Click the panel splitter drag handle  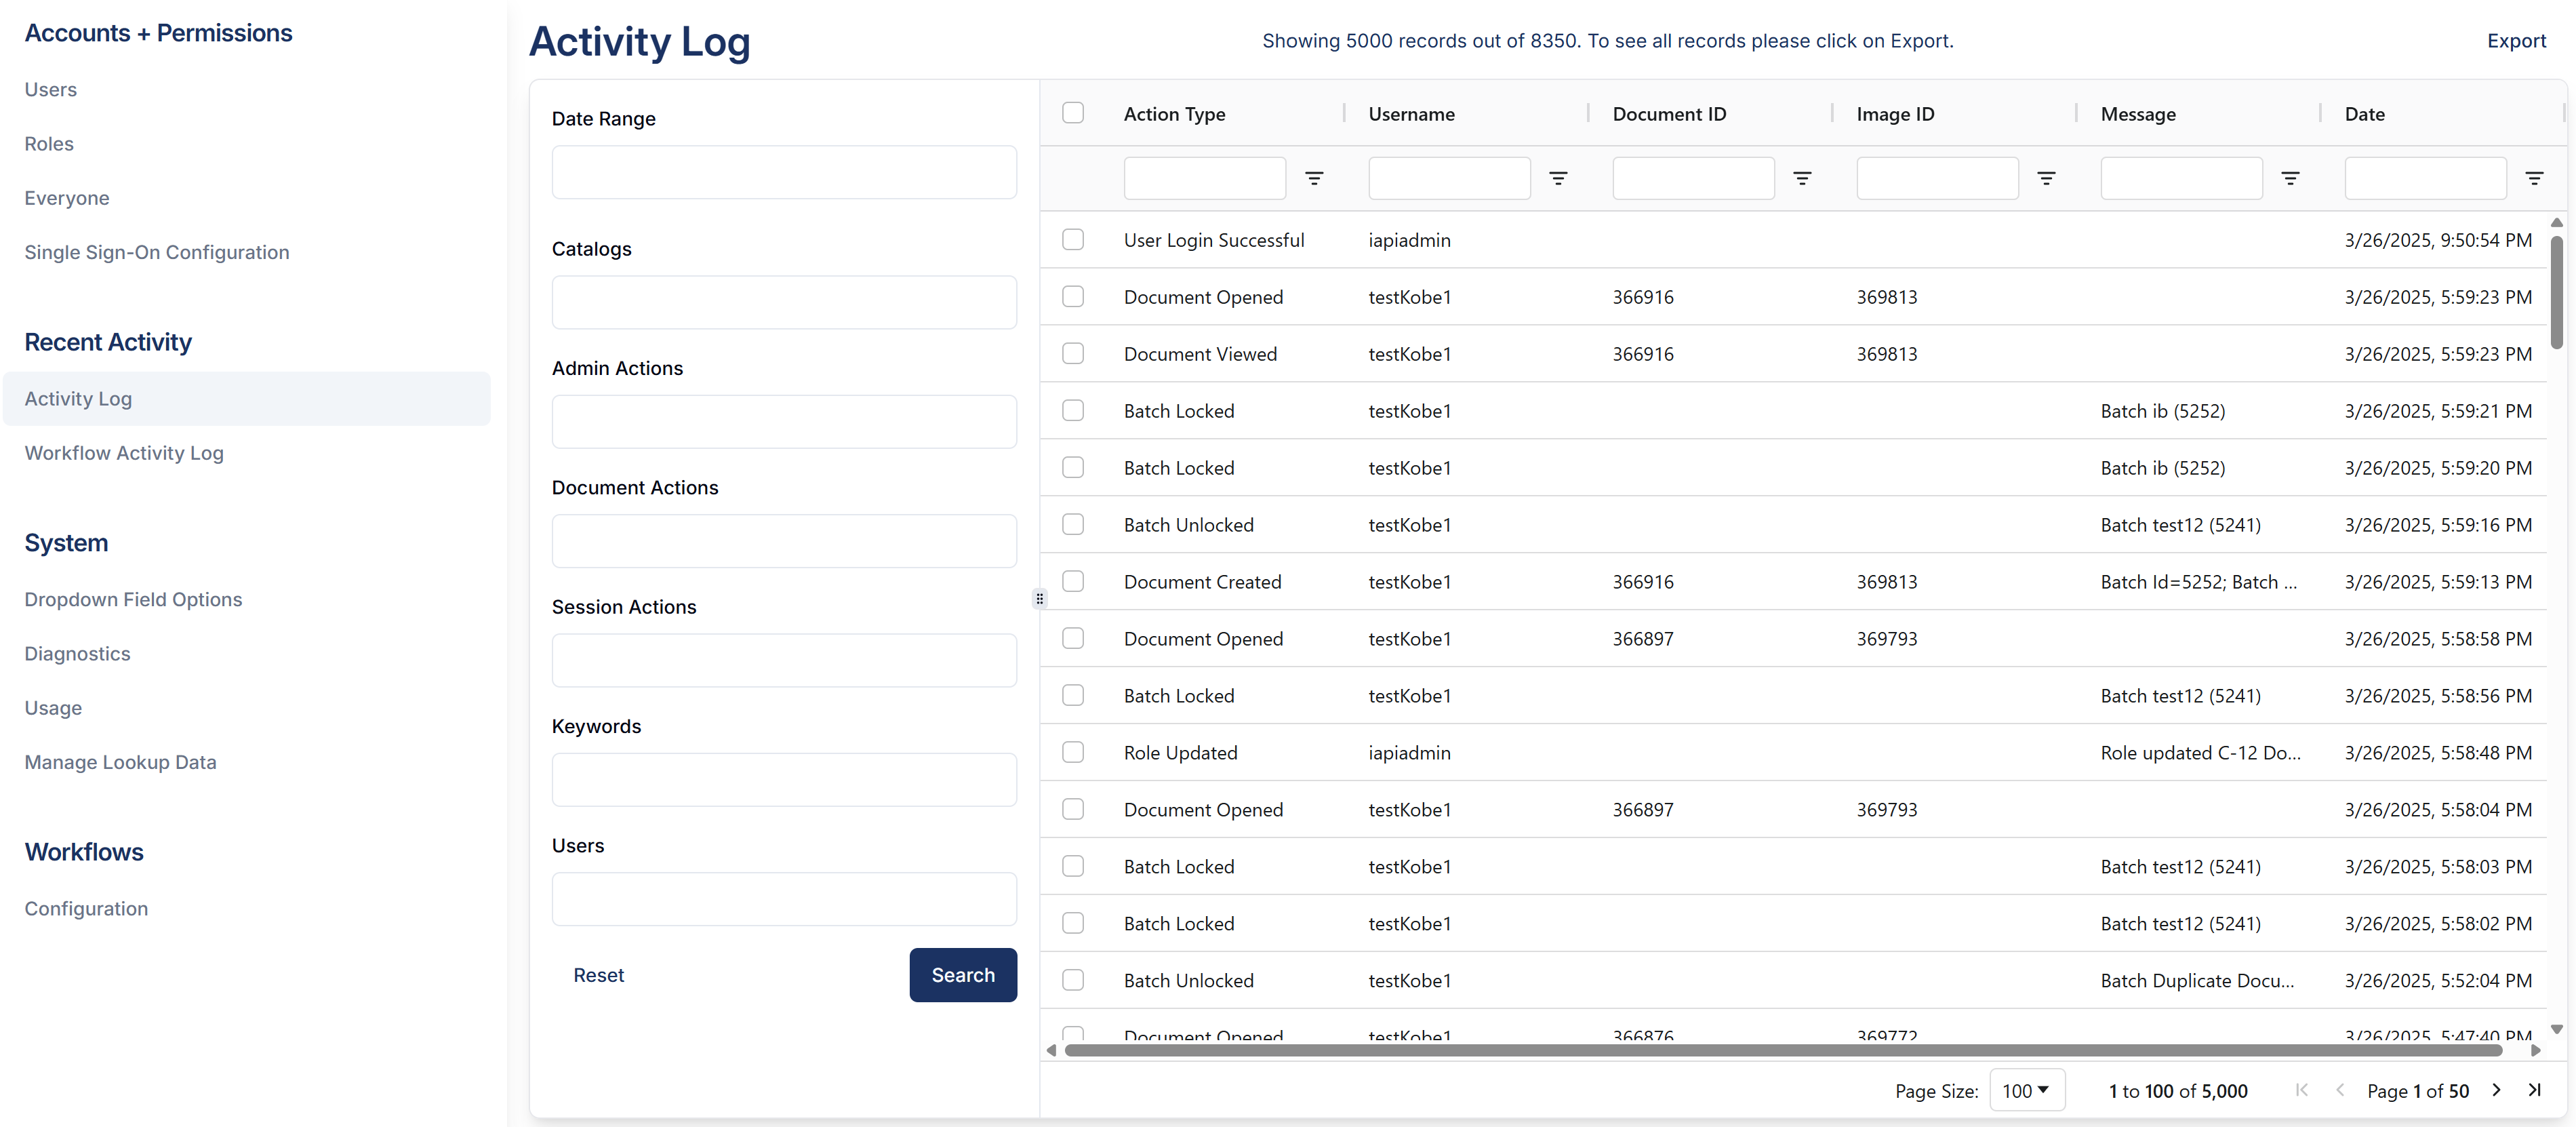coord(1039,599)
